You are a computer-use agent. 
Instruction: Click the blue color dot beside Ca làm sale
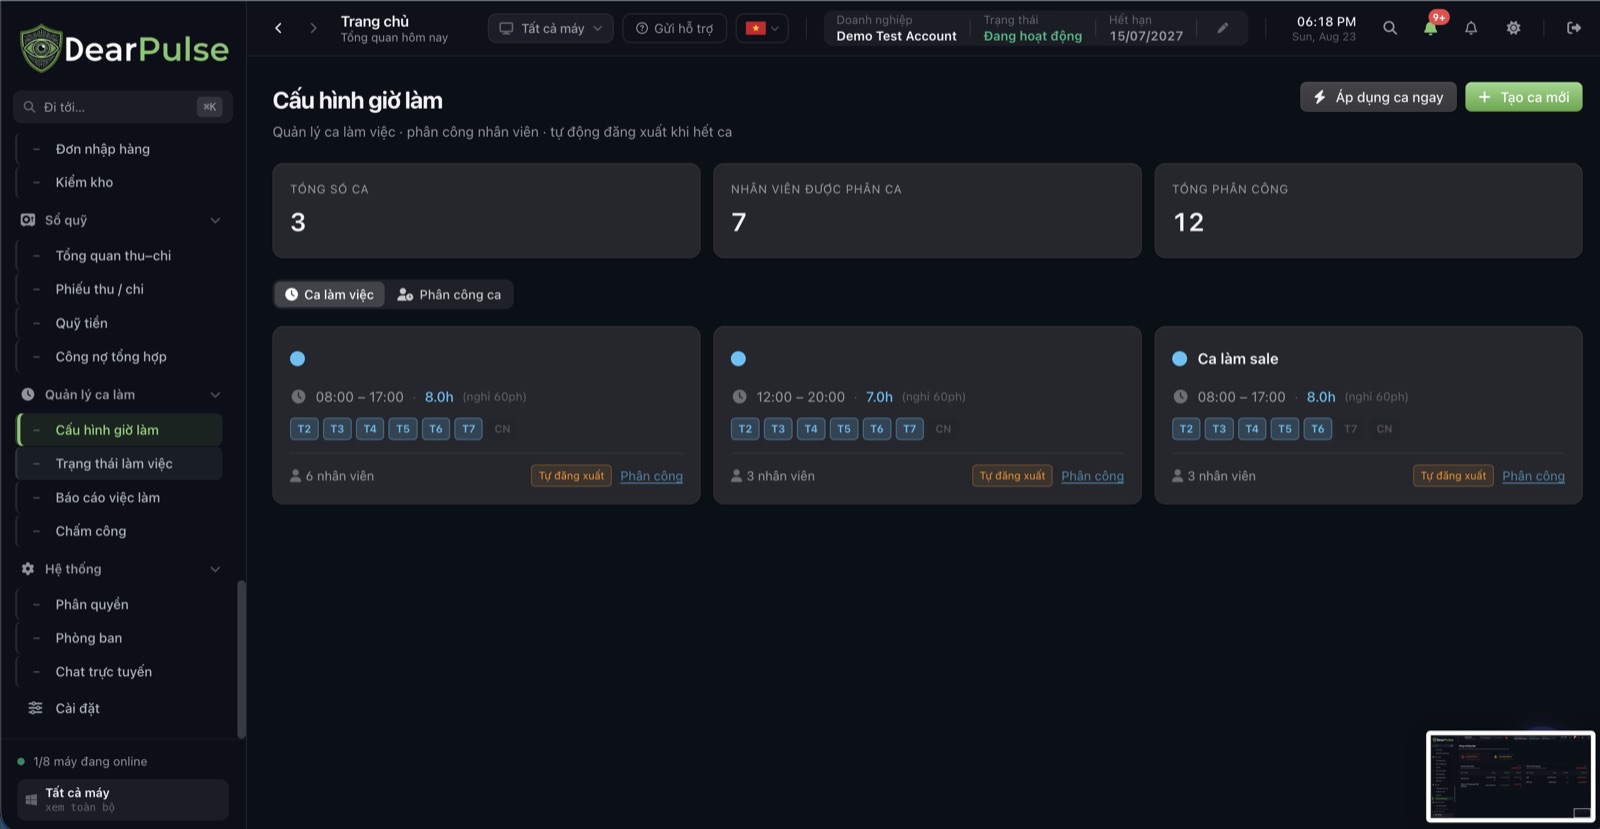(1180, 359)
